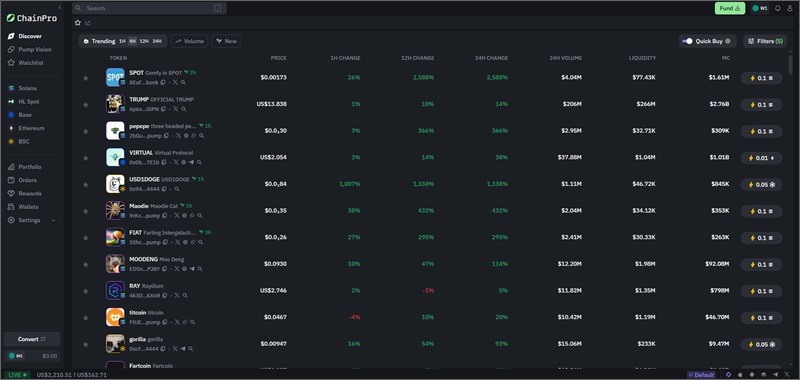
Task: Star the USD1DOGE token row
Action: tap(86, 185)
